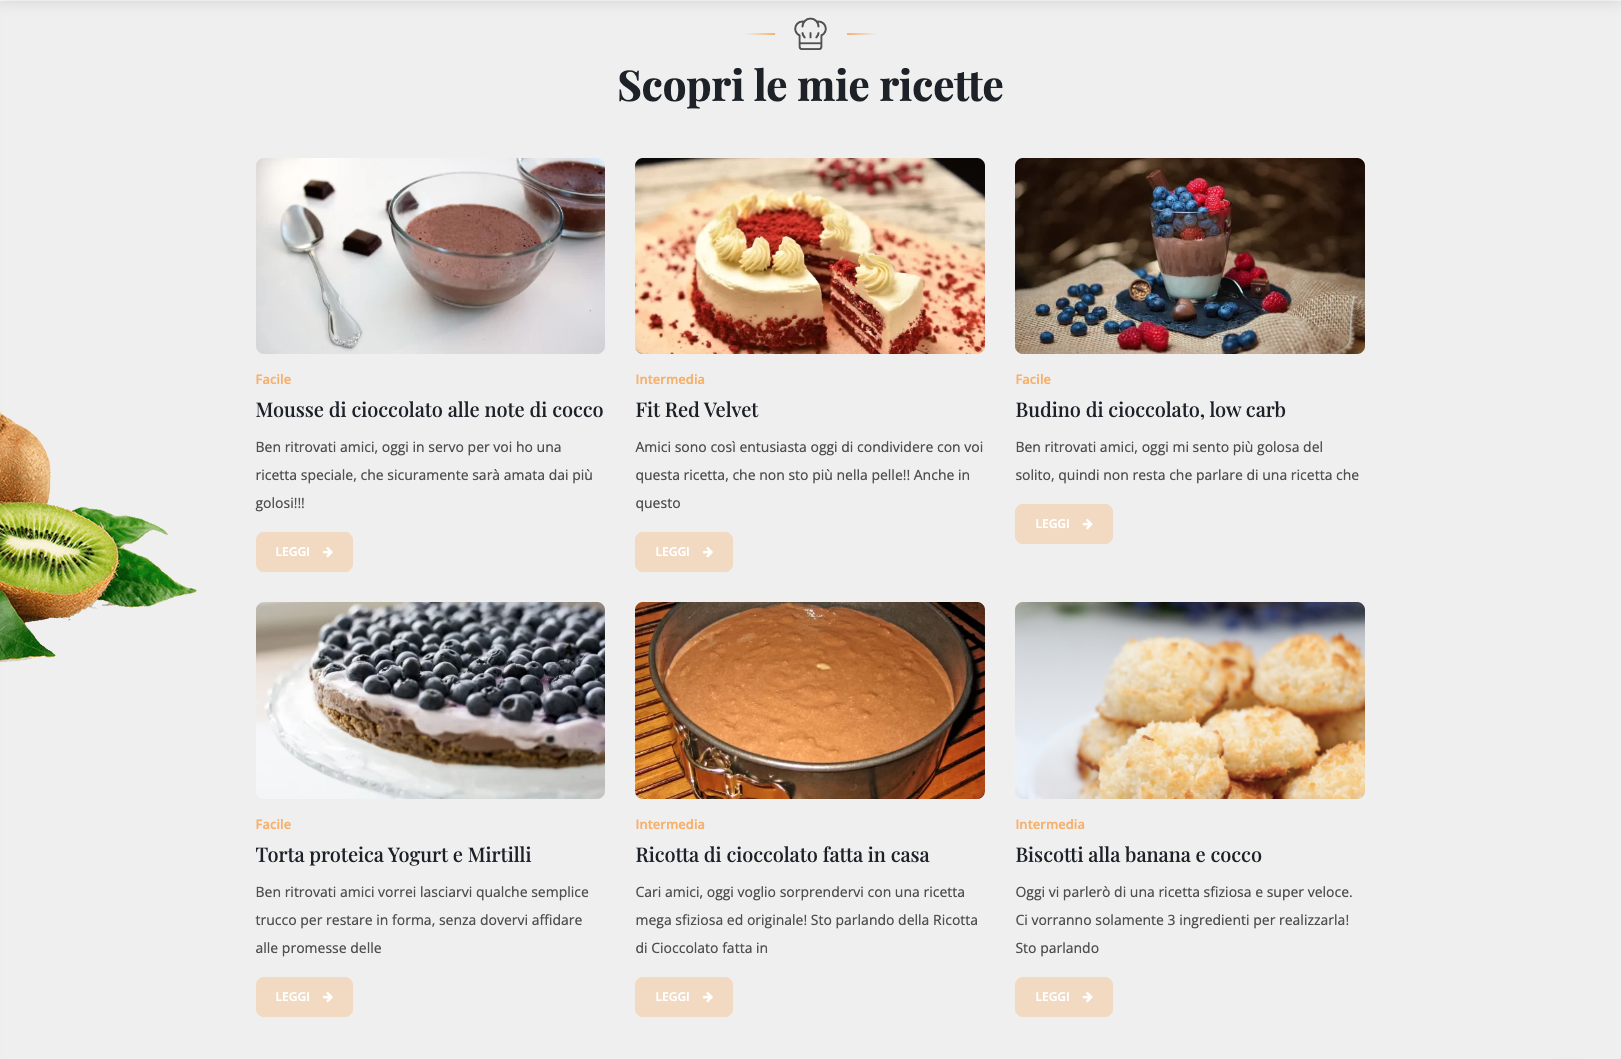
Task: Open the Ricotta di cioccolato fatta in casa title
Action: tap(782, 855)
